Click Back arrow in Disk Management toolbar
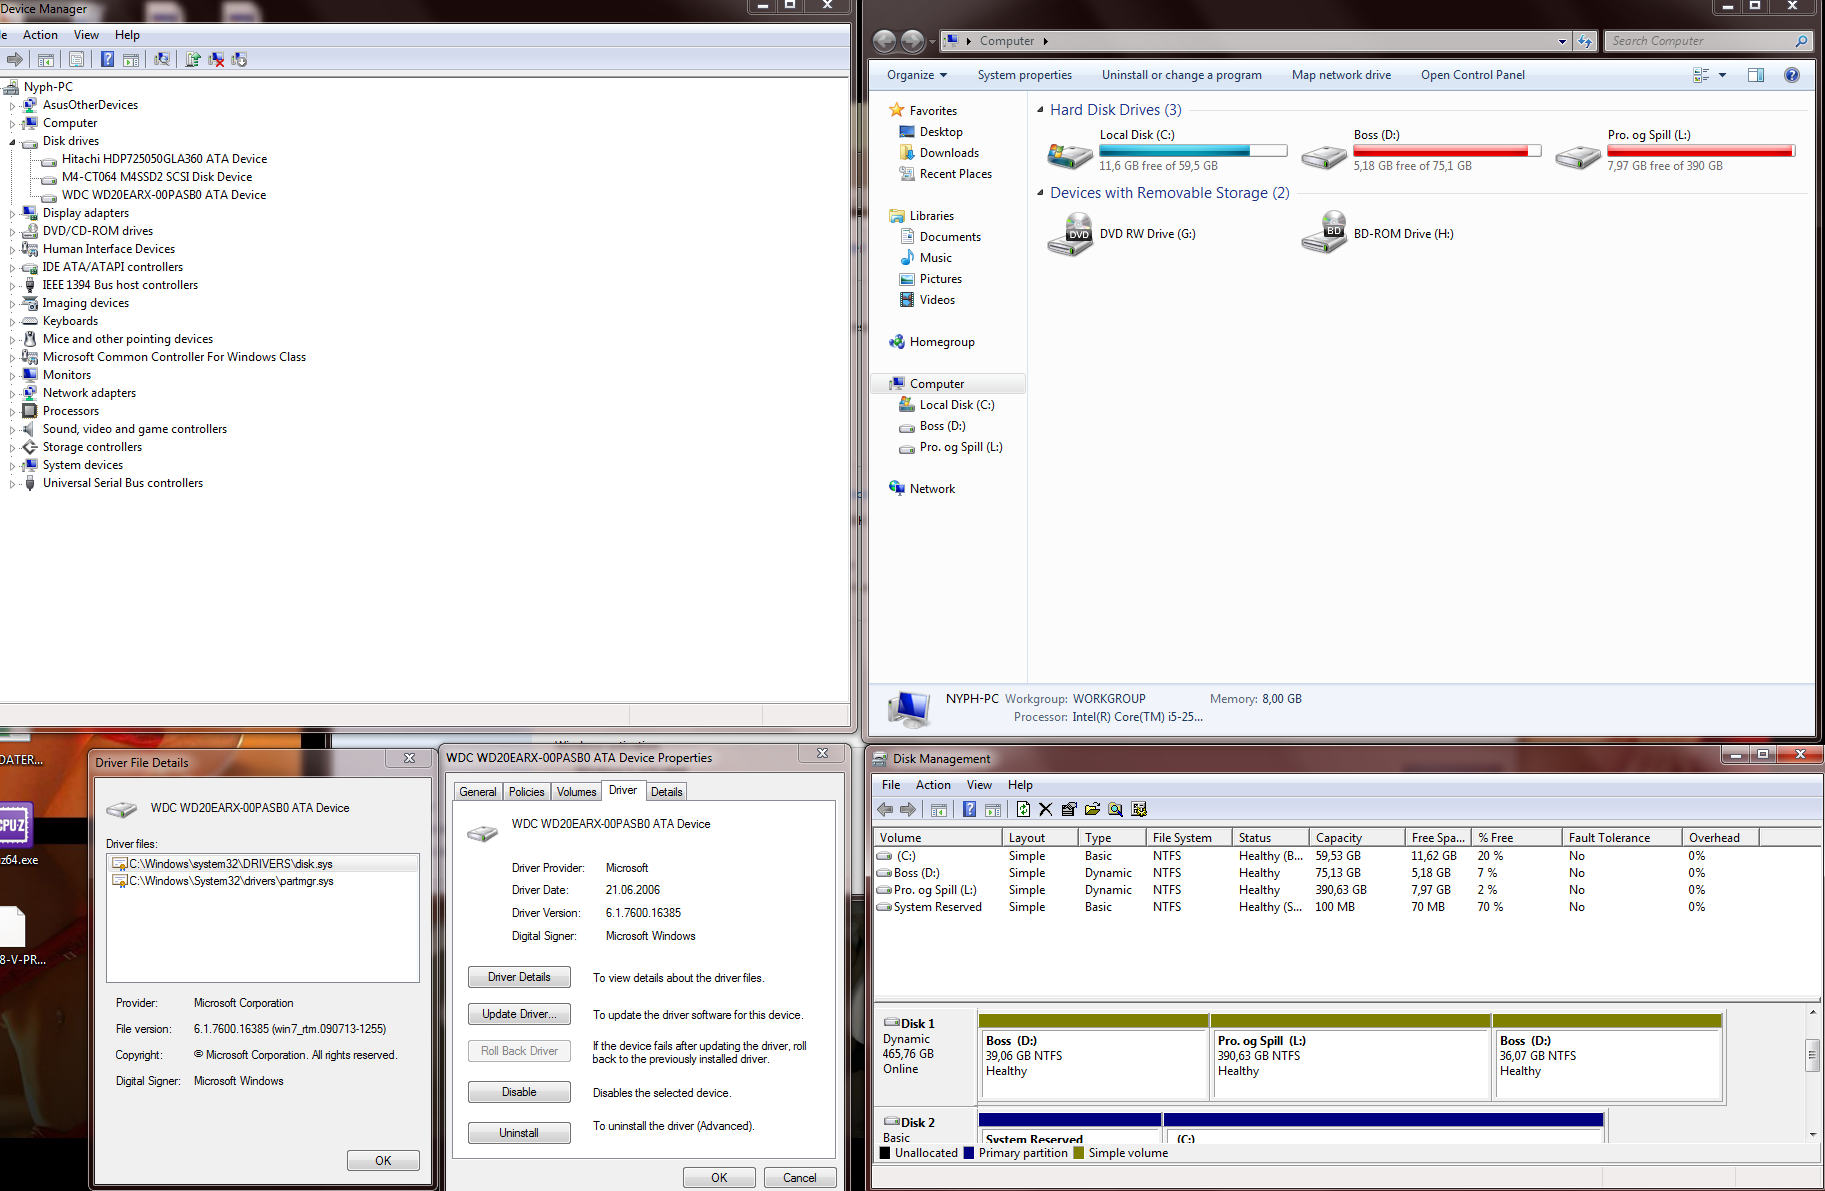The width and height of the screenshot is (1825, 1191). [x=885, y=810]
